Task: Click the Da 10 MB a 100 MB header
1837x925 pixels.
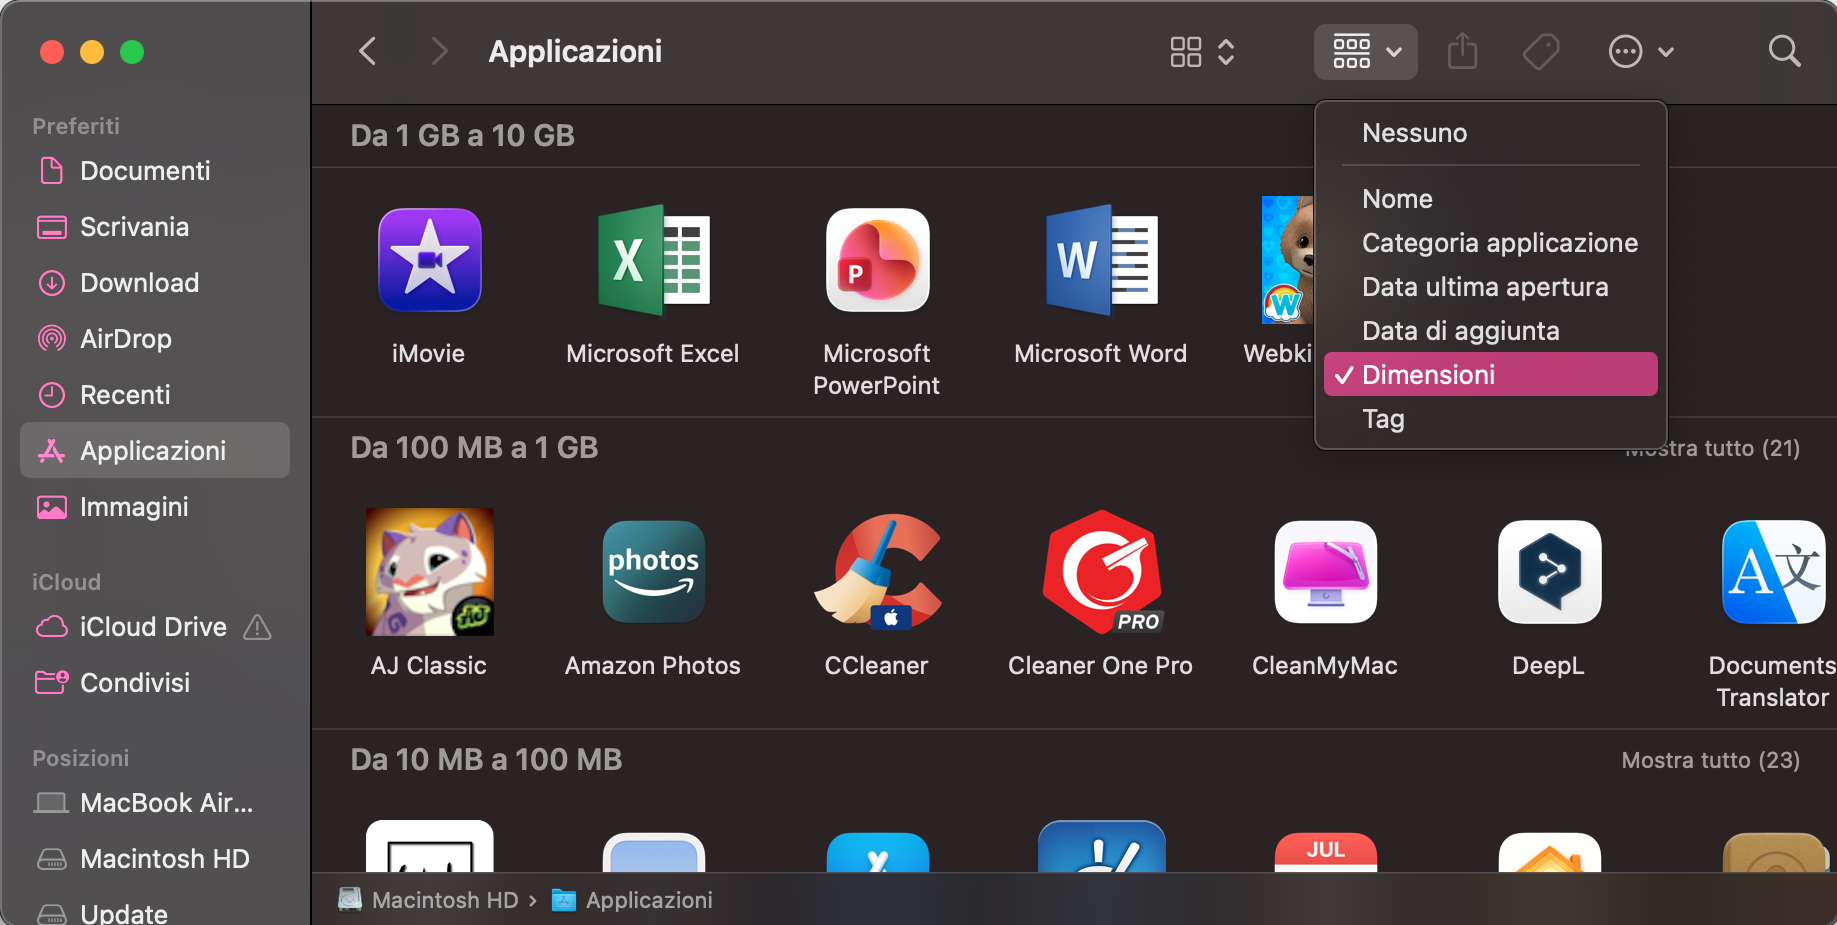Action: [486, 759]
